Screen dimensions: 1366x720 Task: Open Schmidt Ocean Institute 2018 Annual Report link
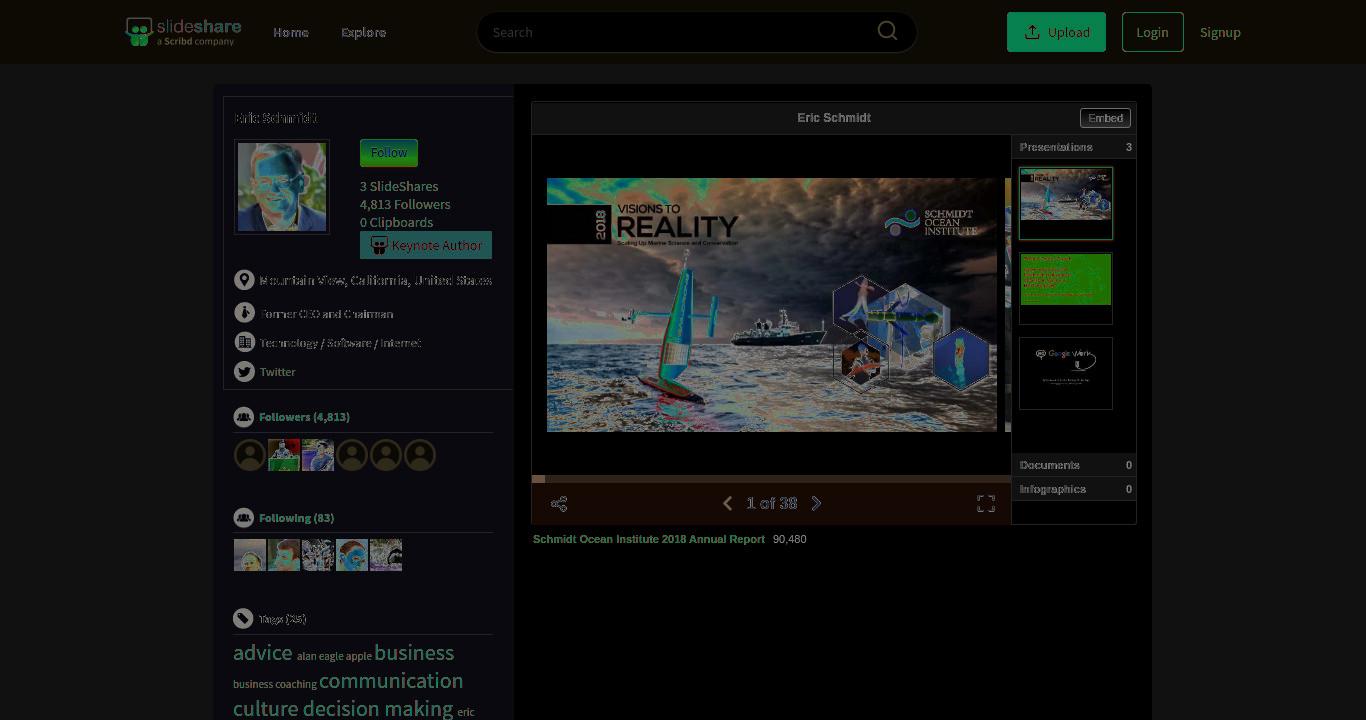point(649,539)
